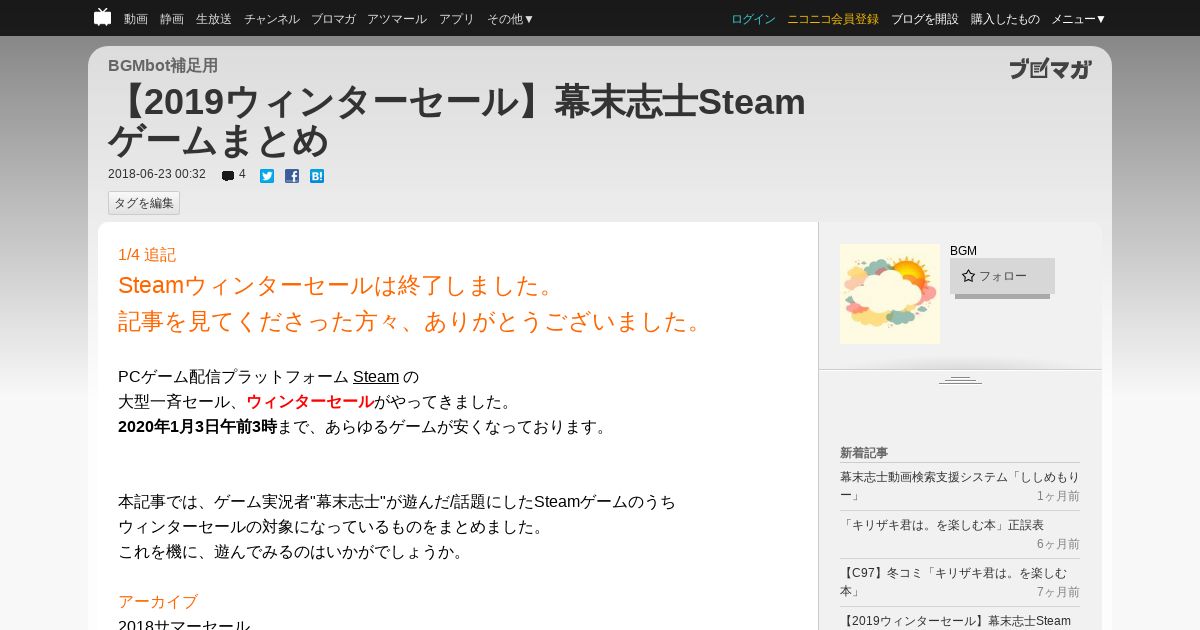
Task: Follow the BGM author
Action: pyautogui.click(x=1002, y=276)
